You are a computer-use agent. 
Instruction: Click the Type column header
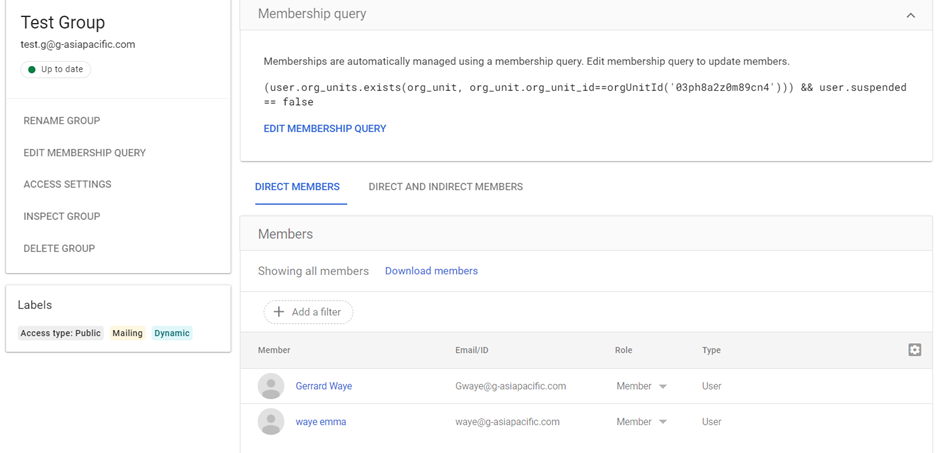[x=712, y=350]
